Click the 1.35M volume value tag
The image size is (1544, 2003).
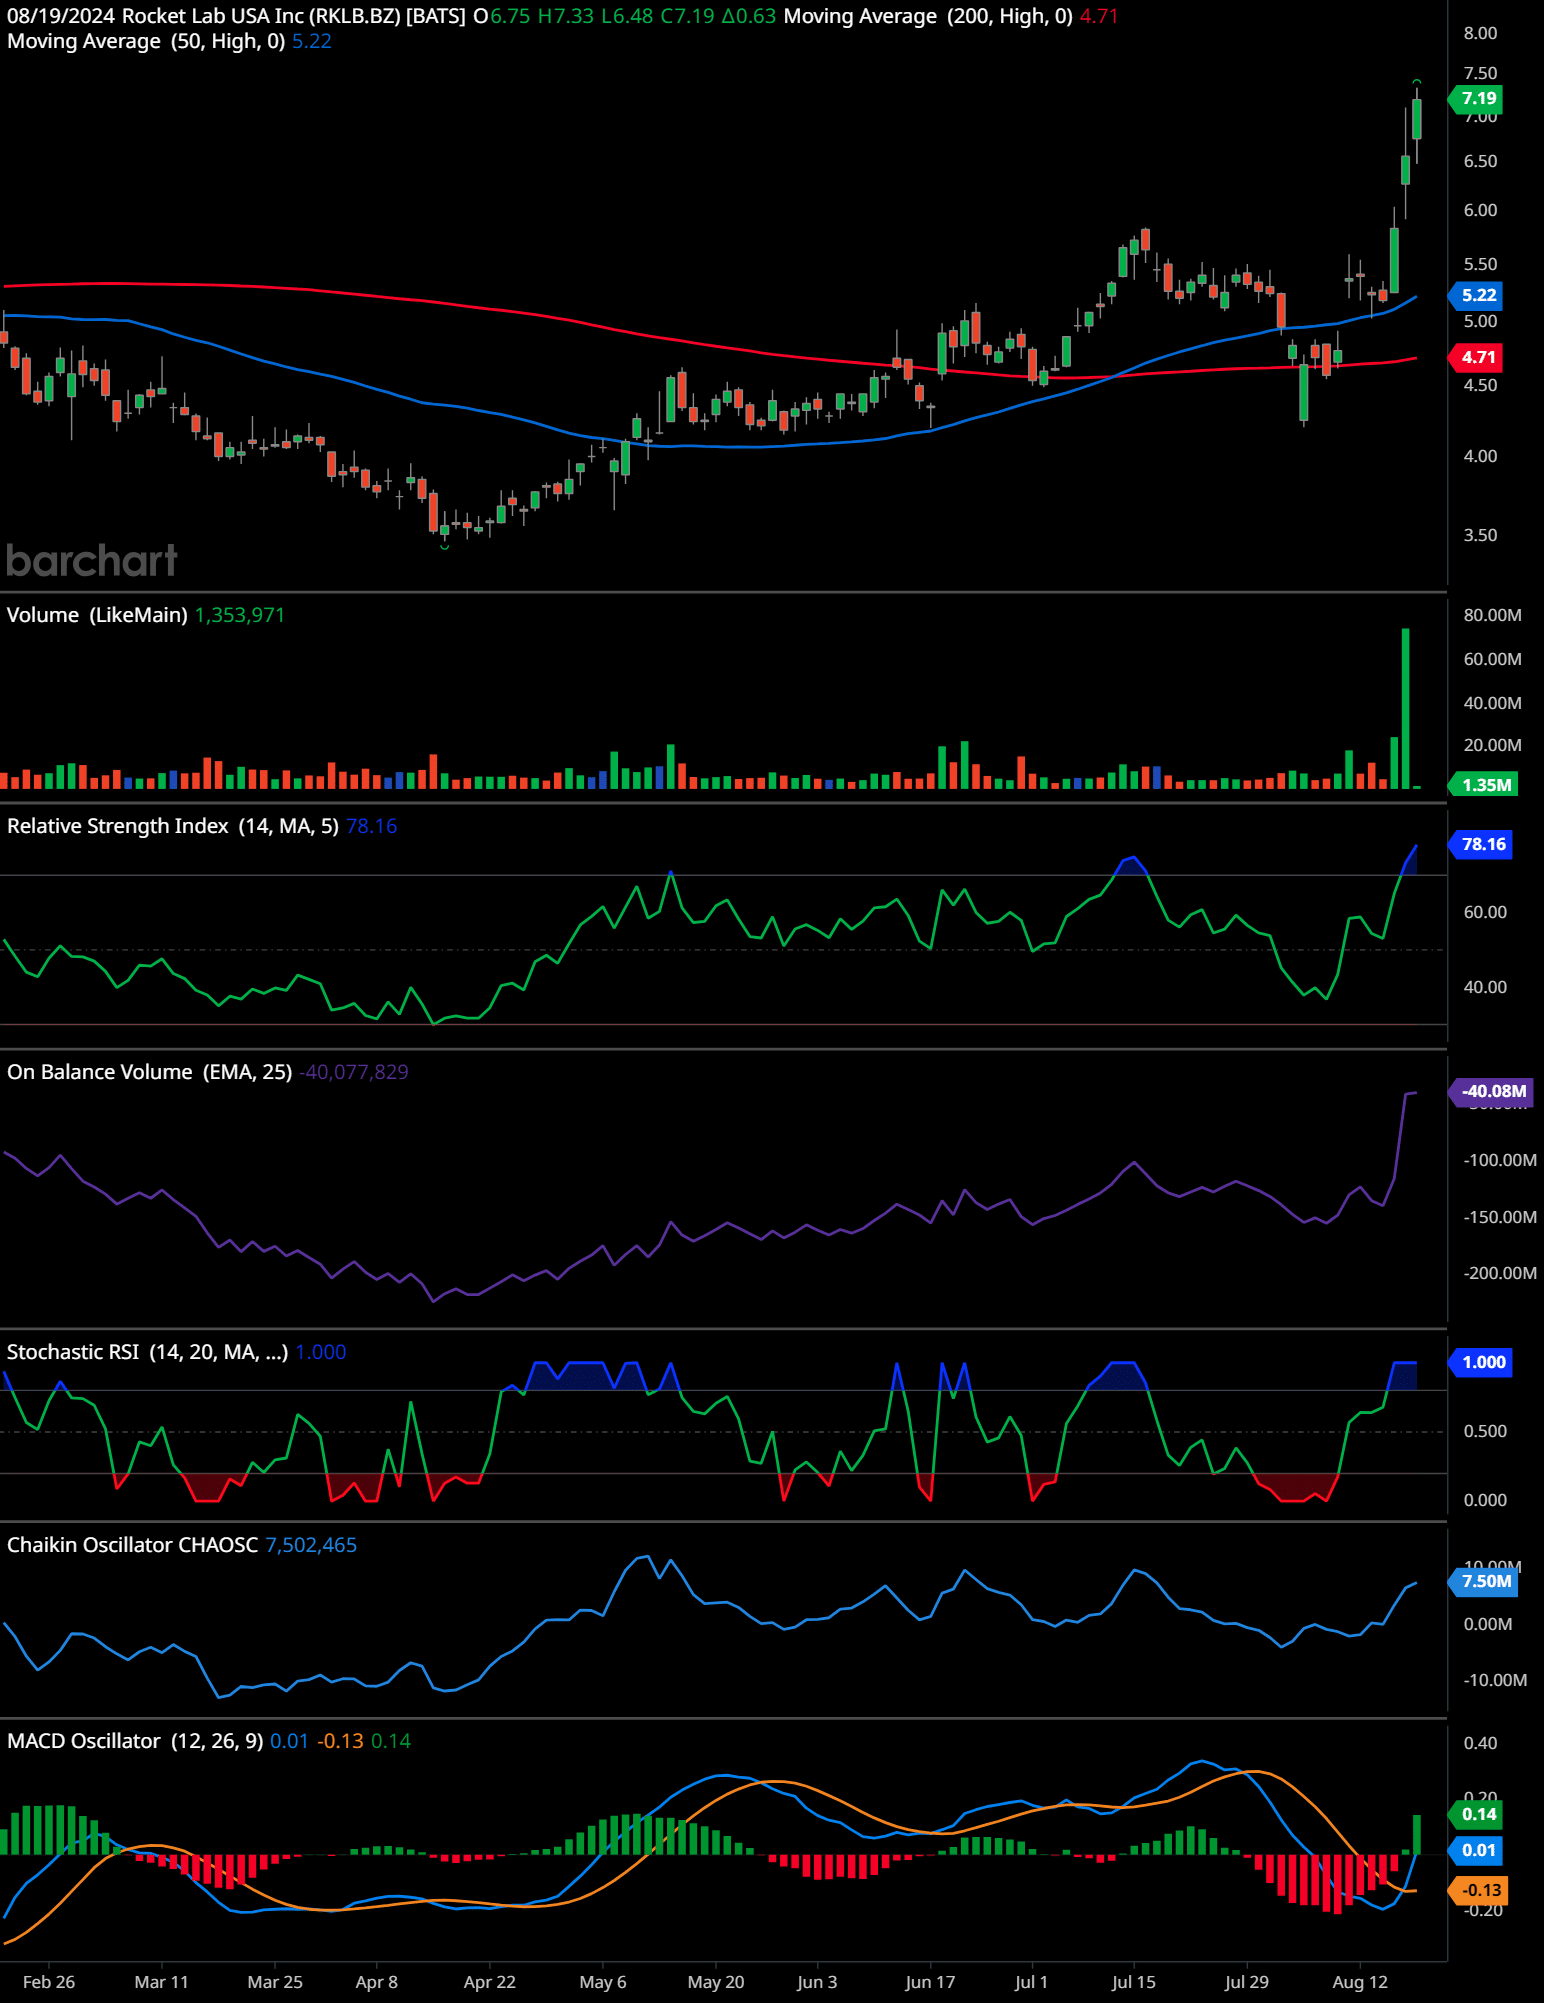1484,785
